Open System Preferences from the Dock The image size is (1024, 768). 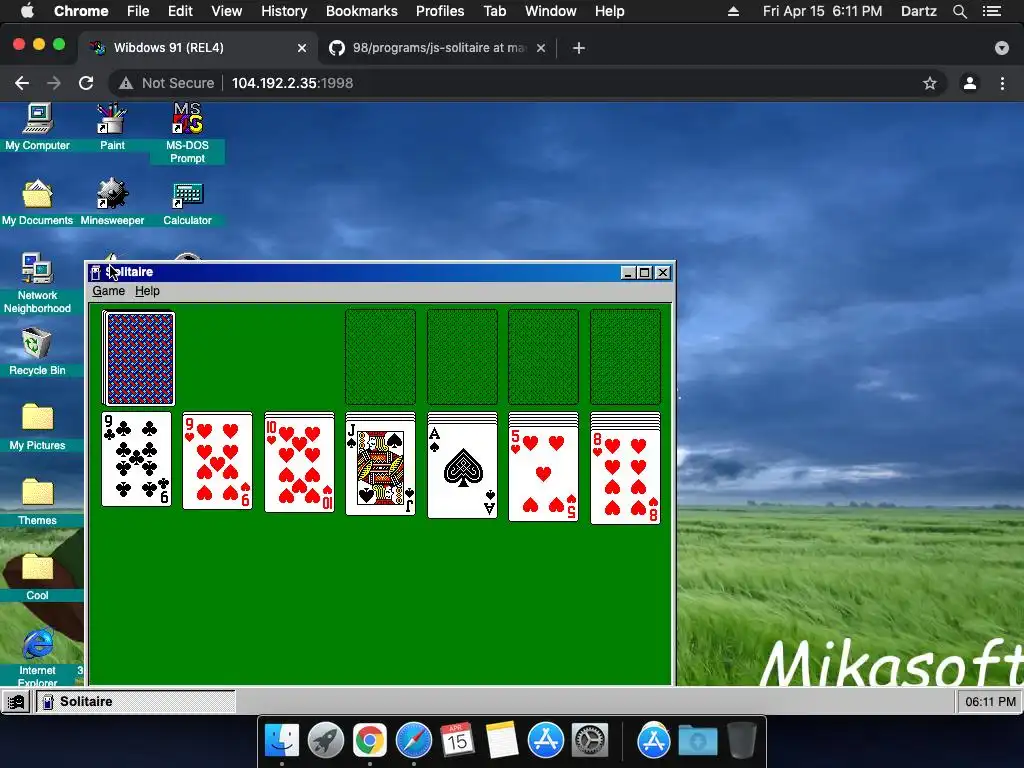pos(590,741)
